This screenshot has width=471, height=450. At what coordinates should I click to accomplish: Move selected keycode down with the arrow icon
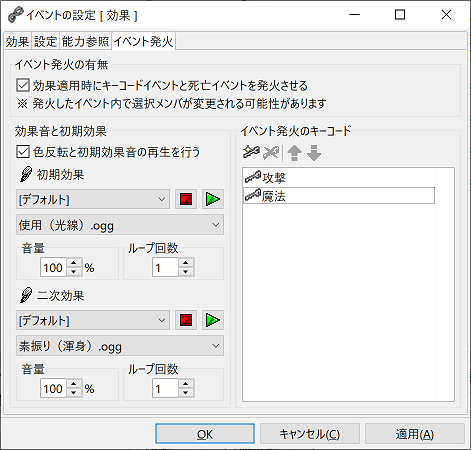(314, 153)
